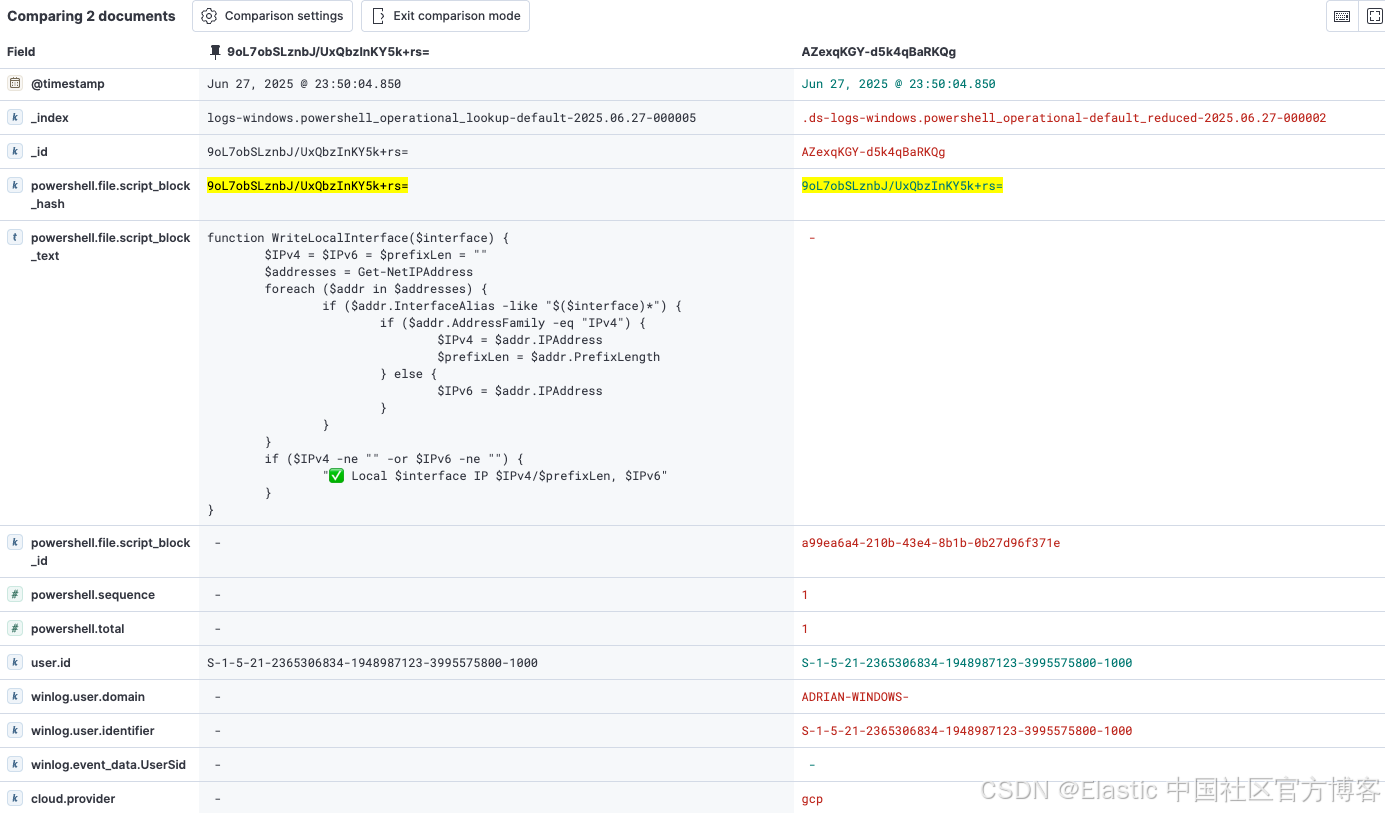Click powershell.file.script_block_hash field name
Viewport: 1385px width, 813px height.
(x=110, y=195)
